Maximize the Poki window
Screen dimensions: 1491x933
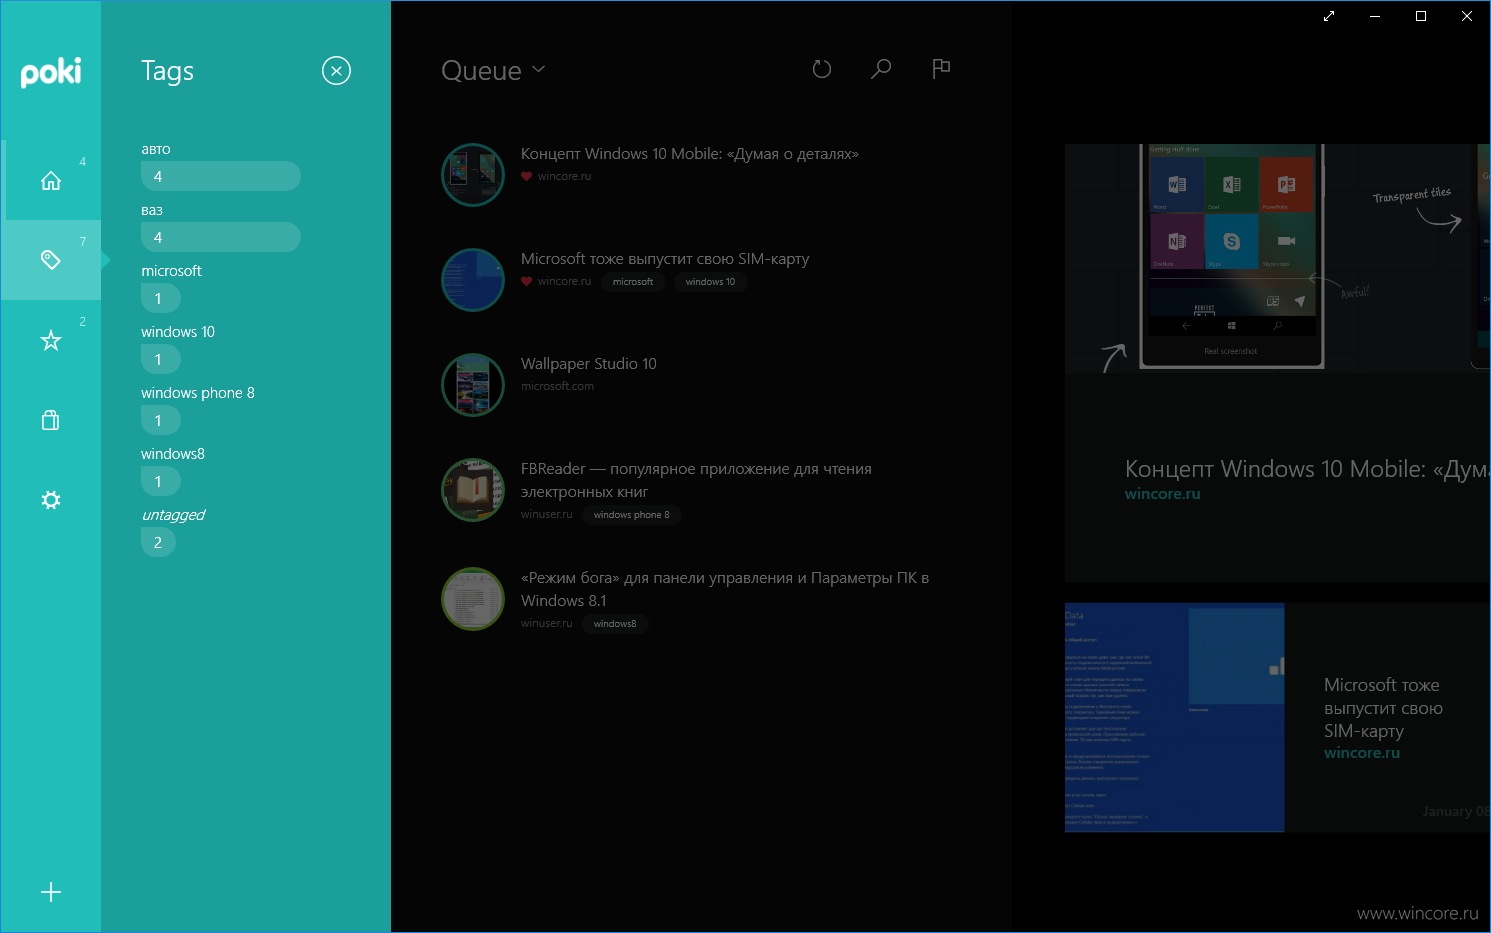coord(1421,16)
